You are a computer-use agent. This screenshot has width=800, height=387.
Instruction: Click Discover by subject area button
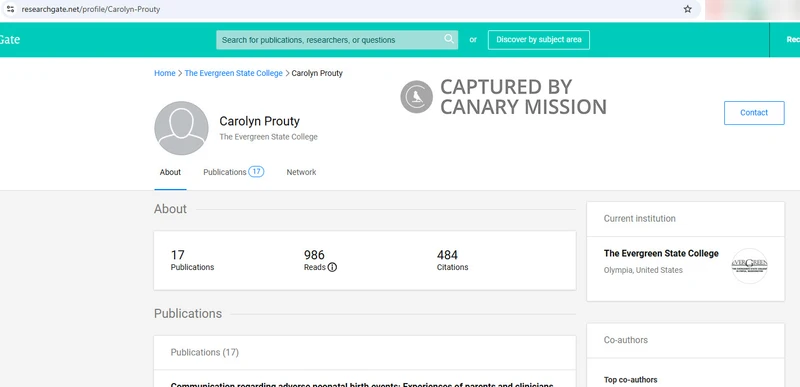pyautogui.click(x=538, y=40)
